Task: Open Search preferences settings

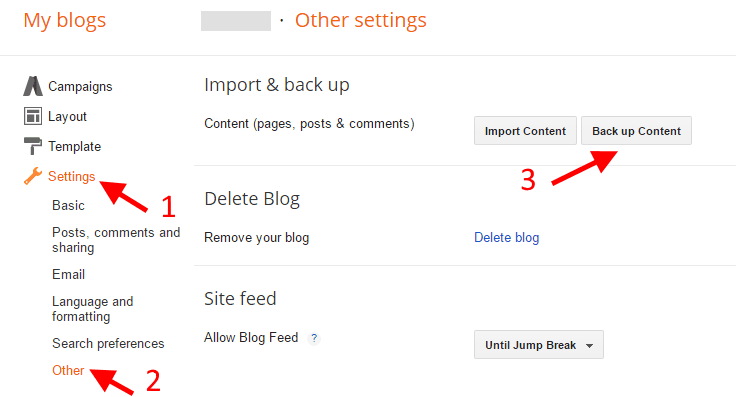Action: (108, 344)
